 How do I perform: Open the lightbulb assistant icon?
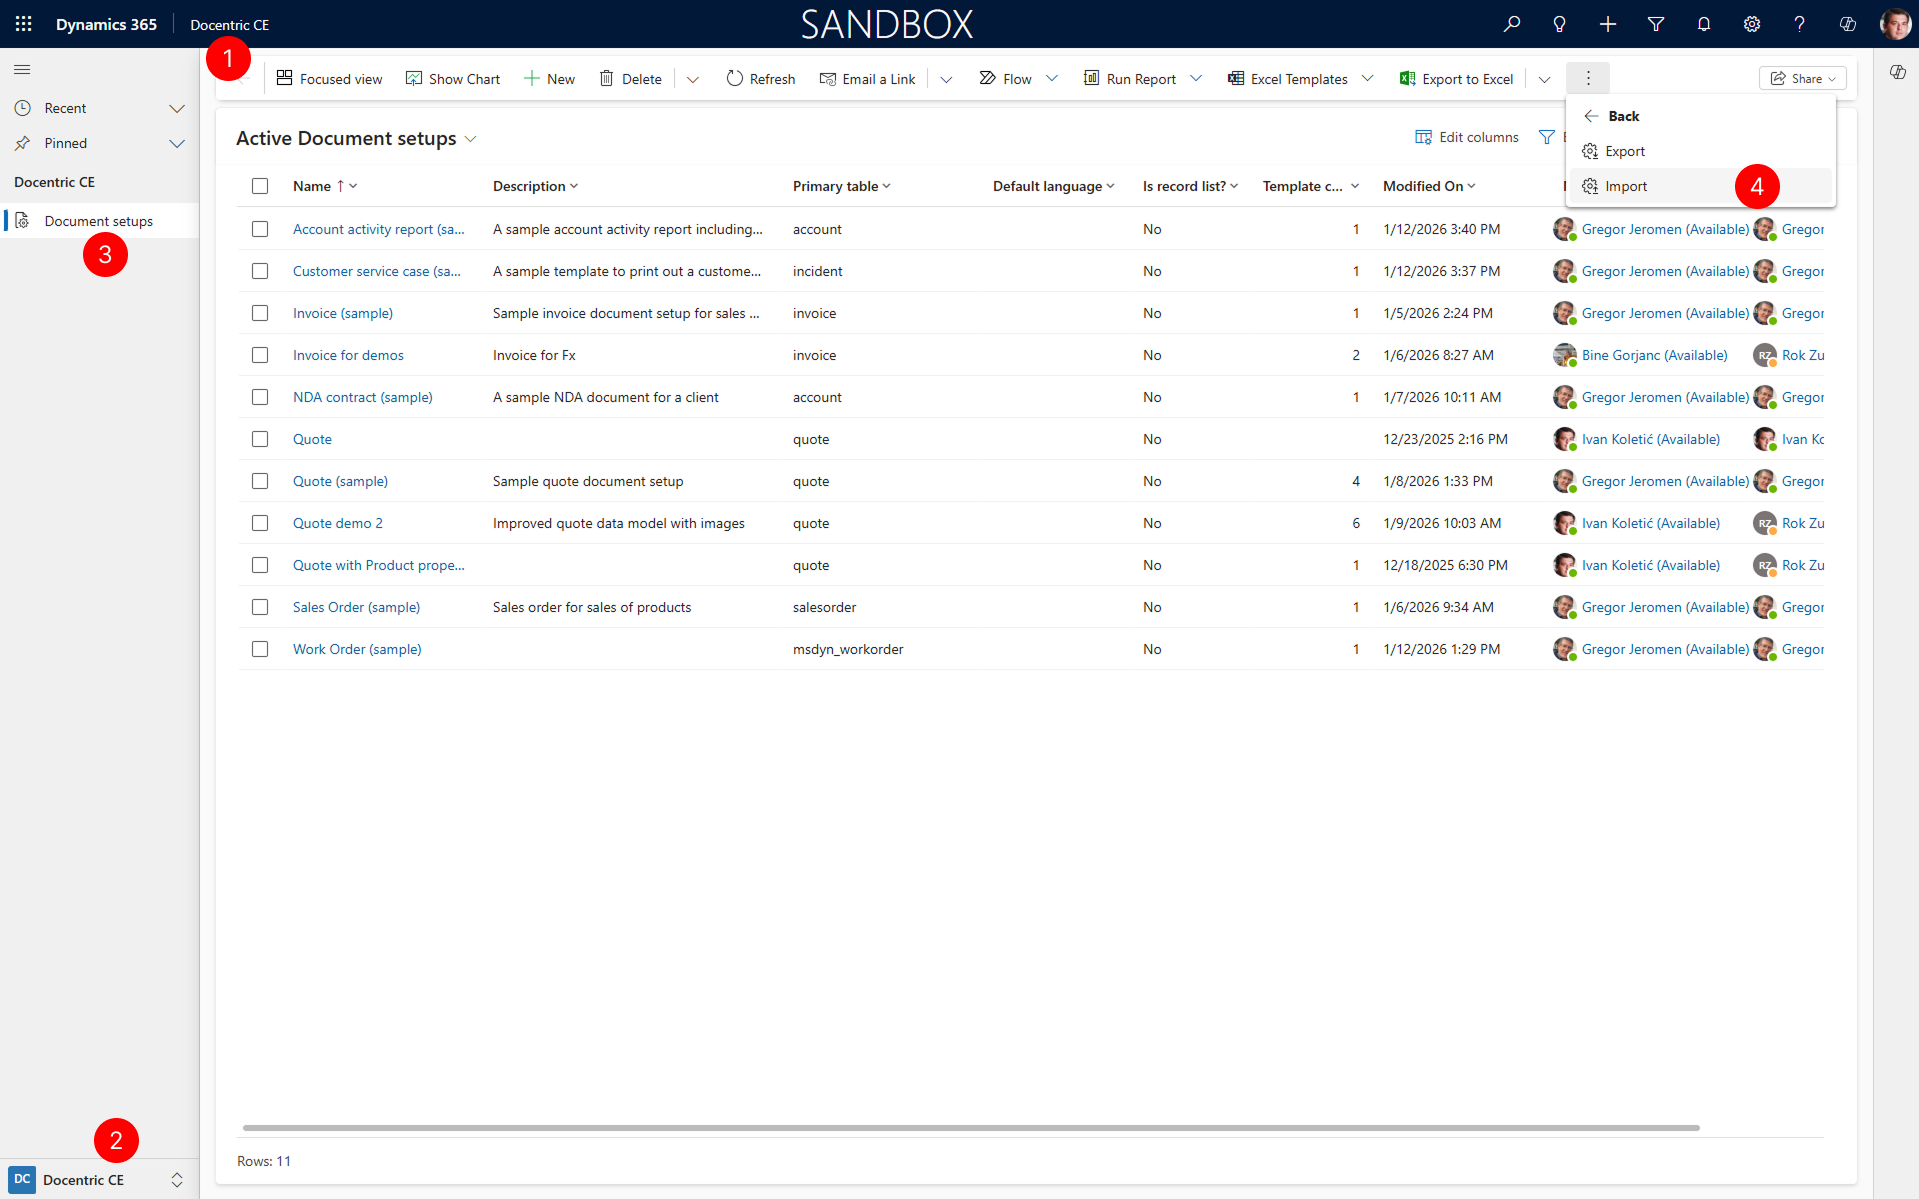coord(1560,24)
